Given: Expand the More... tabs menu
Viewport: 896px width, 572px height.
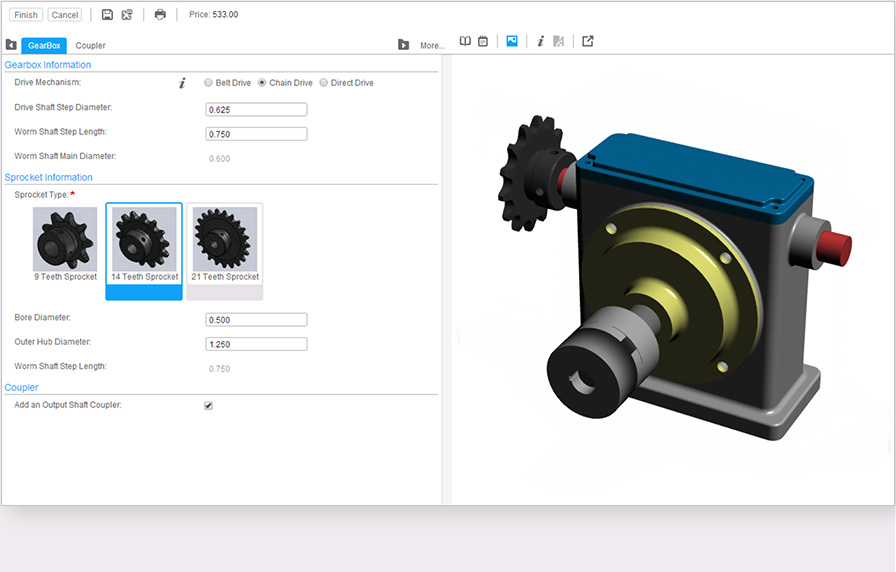Looking at the screenshot, I should point(432,46).
